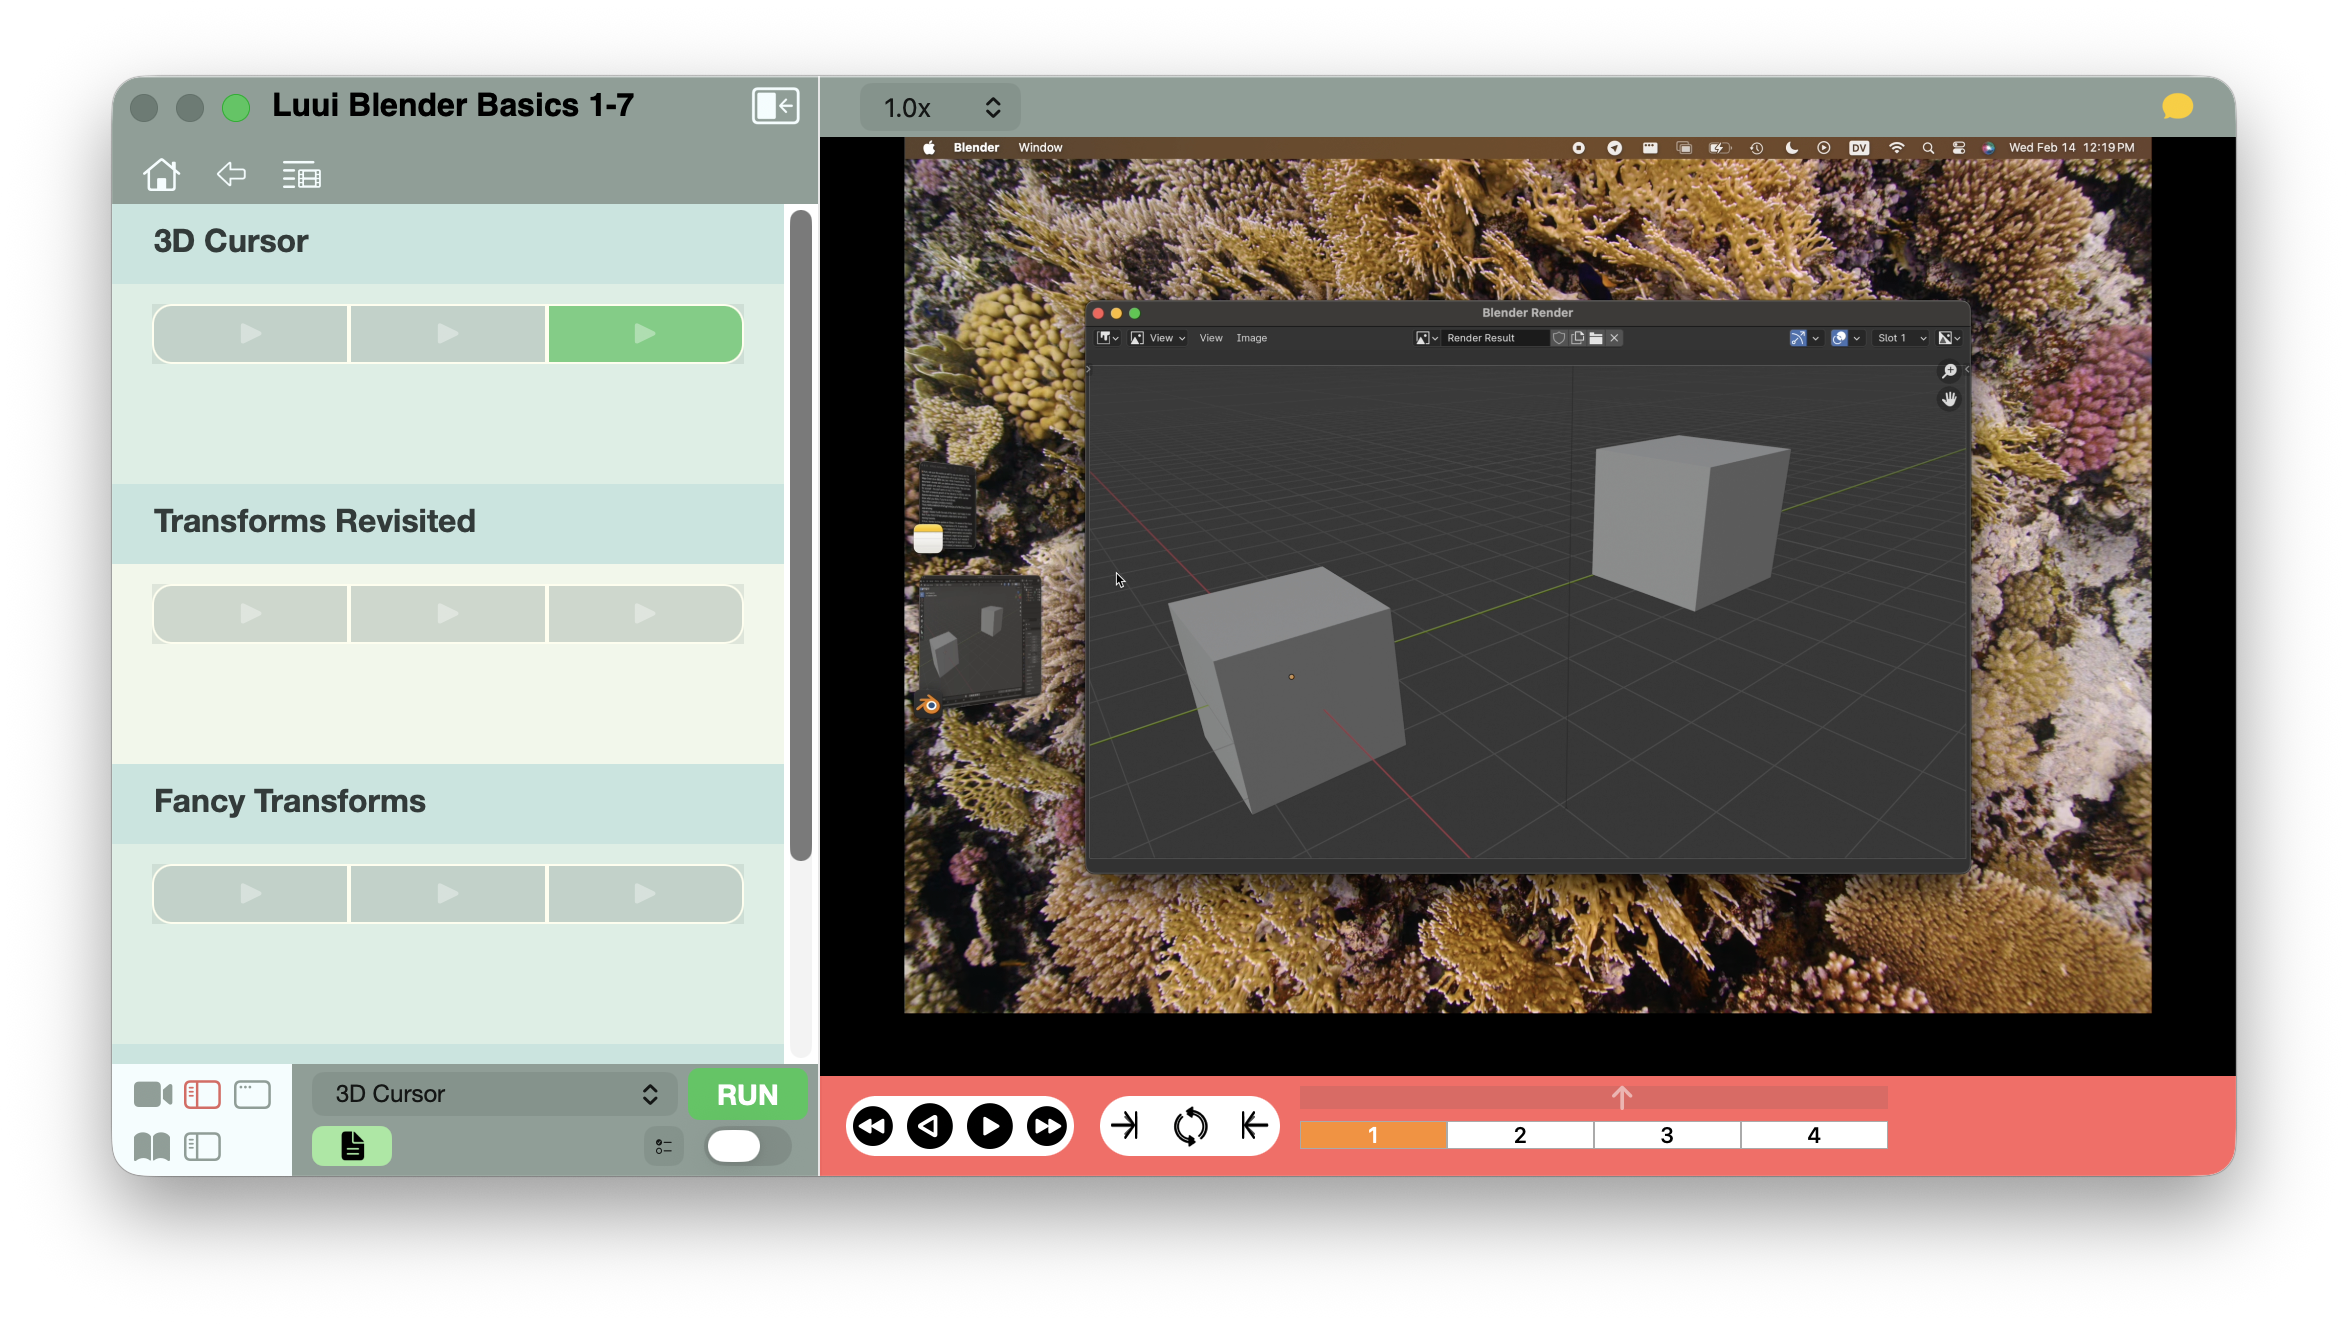The height and width of the screenshot is (1324, 2348).
Task: Click the progress bar above the numbered segments
Action: tap(1592, 1098)
